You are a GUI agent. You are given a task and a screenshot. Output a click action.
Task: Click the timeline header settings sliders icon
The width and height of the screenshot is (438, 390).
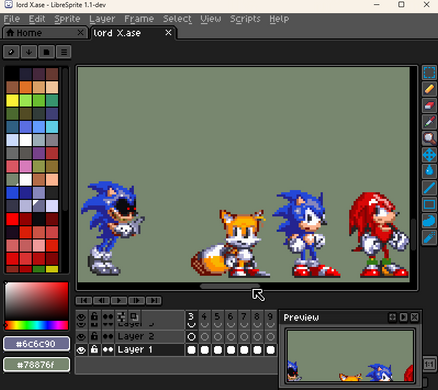point(121,316)
